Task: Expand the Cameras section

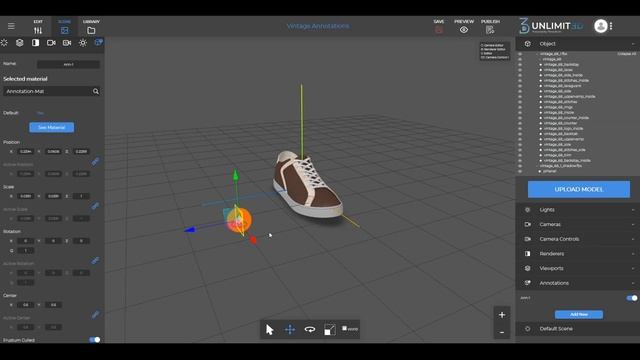Action: coord(578,224)
